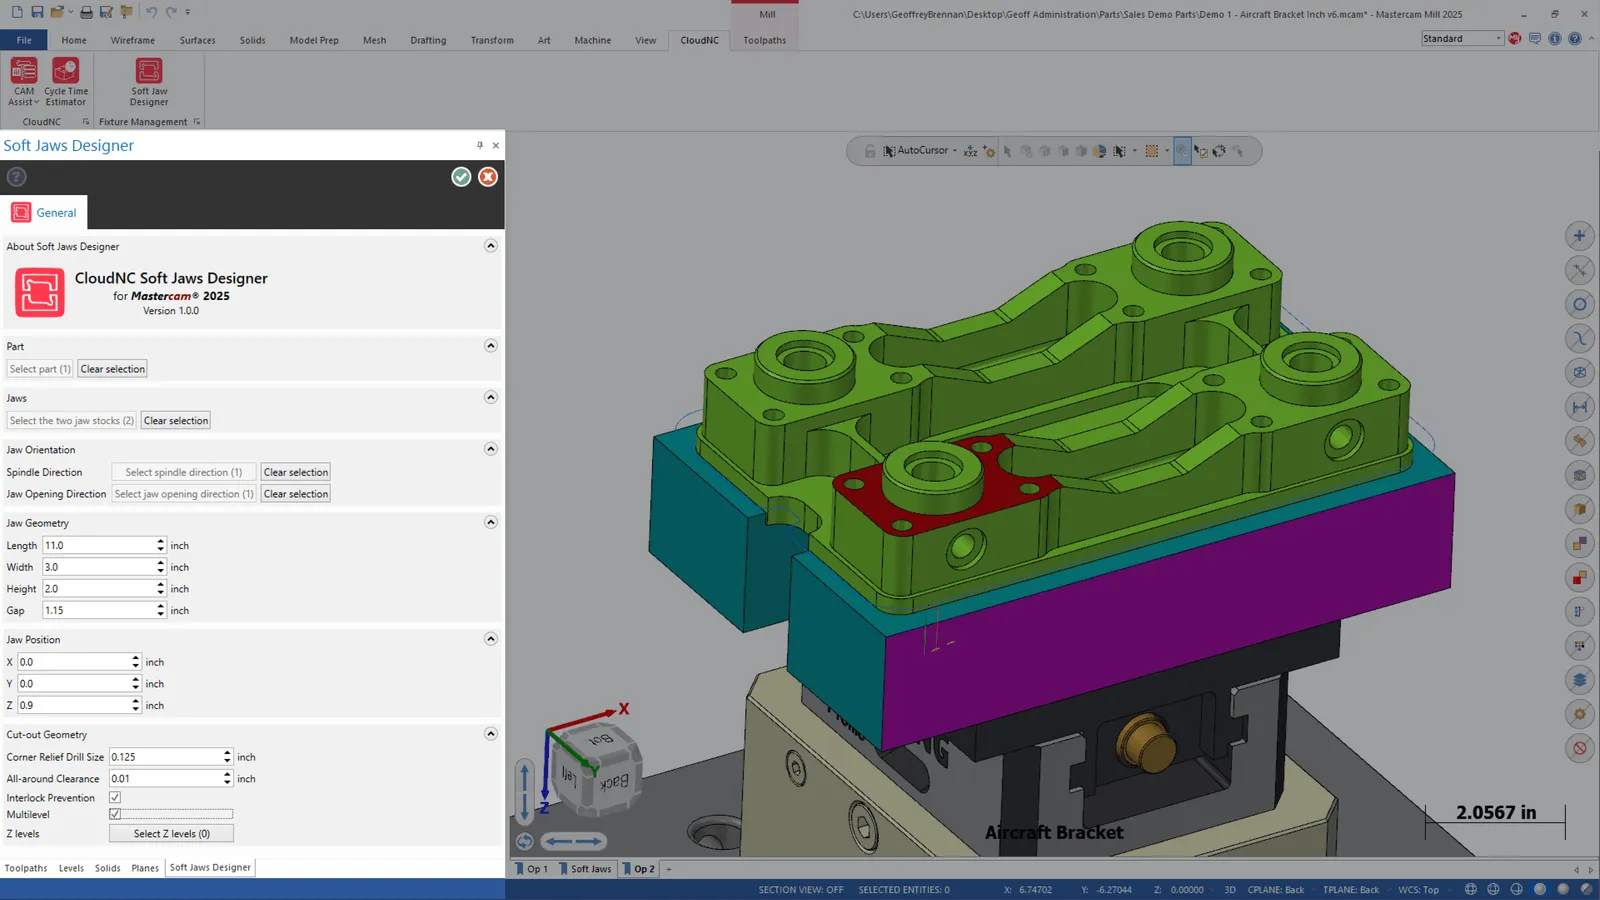The height and width of the screenshot is (900, 1600).
Task: Open Soft Jaw Designer from the ribbon
Action: pyautogui.click(x=149, y=82)
